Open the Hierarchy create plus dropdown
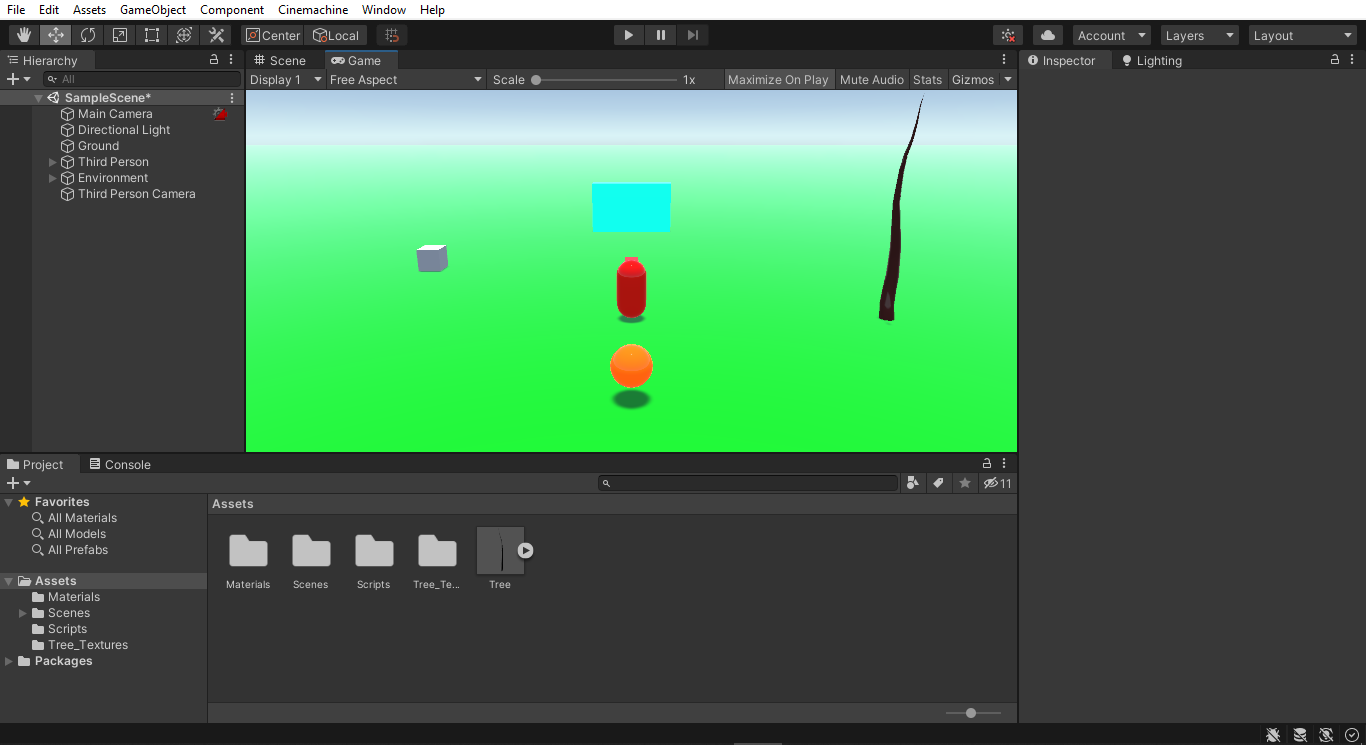Viewport: 1366px width, 745px height. 18,79
